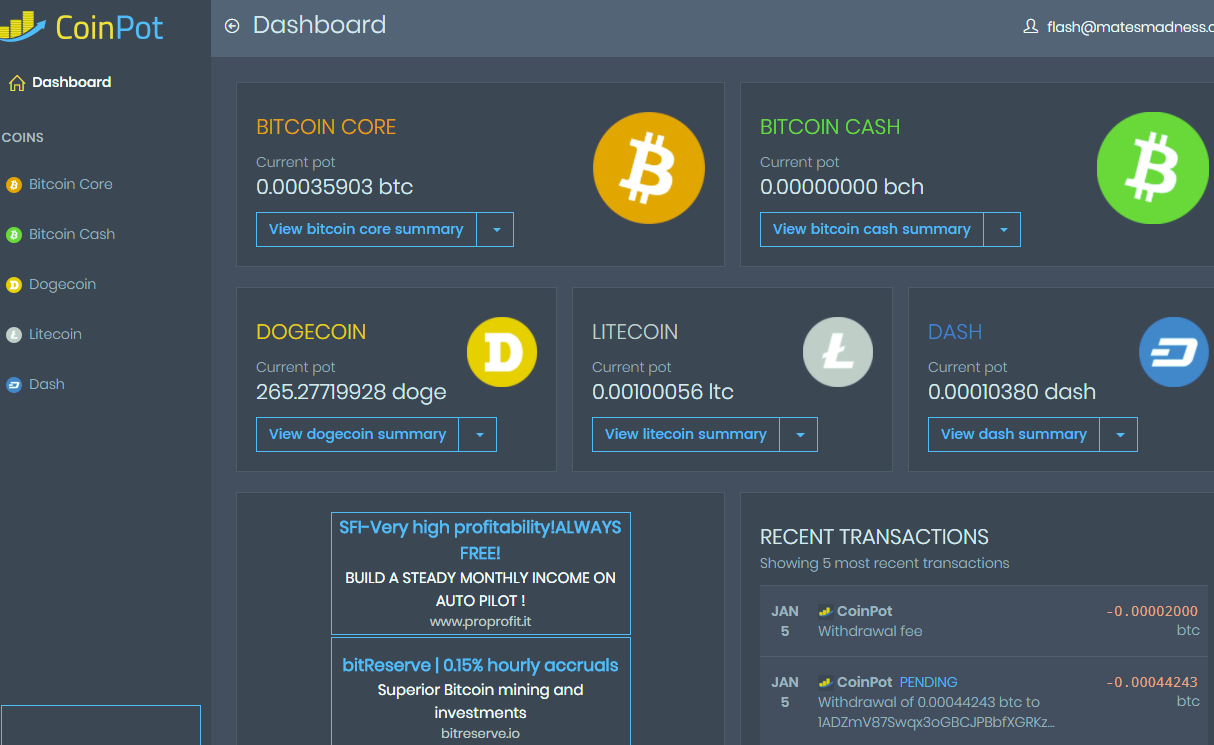Image resolution: width=1214 pixels, height=745 pixels.
Task: Open the bitcoin core summary dropdown arrow
Action: (496, 229)
